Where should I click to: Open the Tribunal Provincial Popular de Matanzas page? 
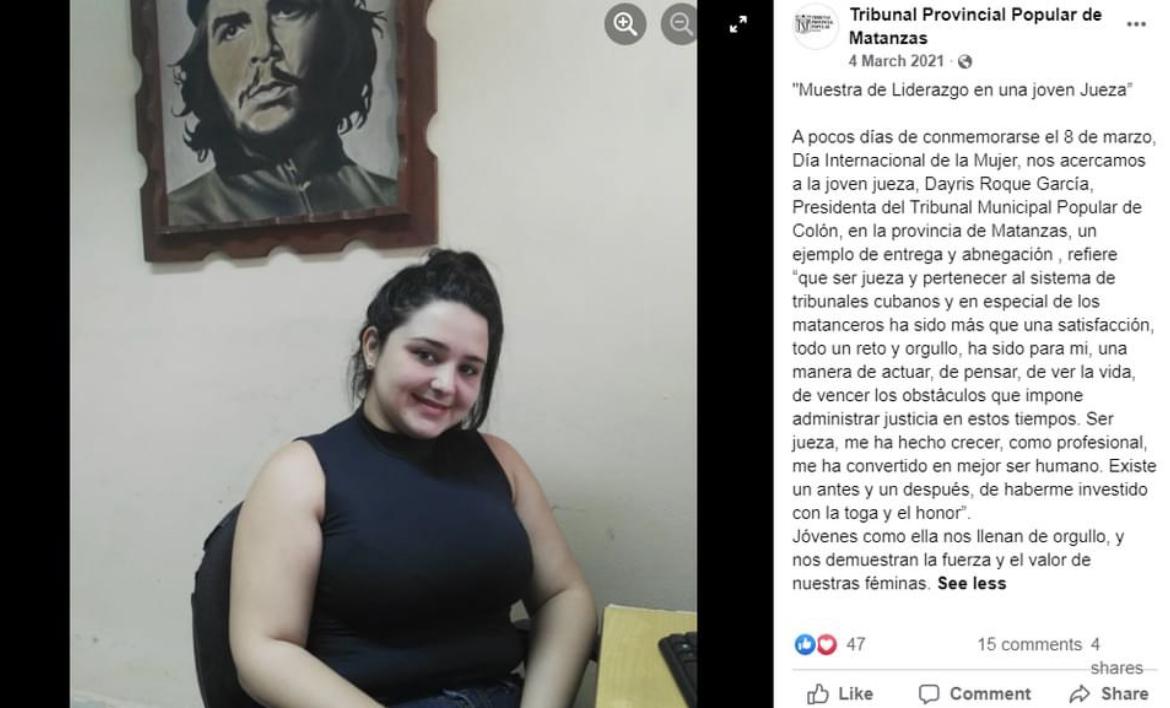975,26
